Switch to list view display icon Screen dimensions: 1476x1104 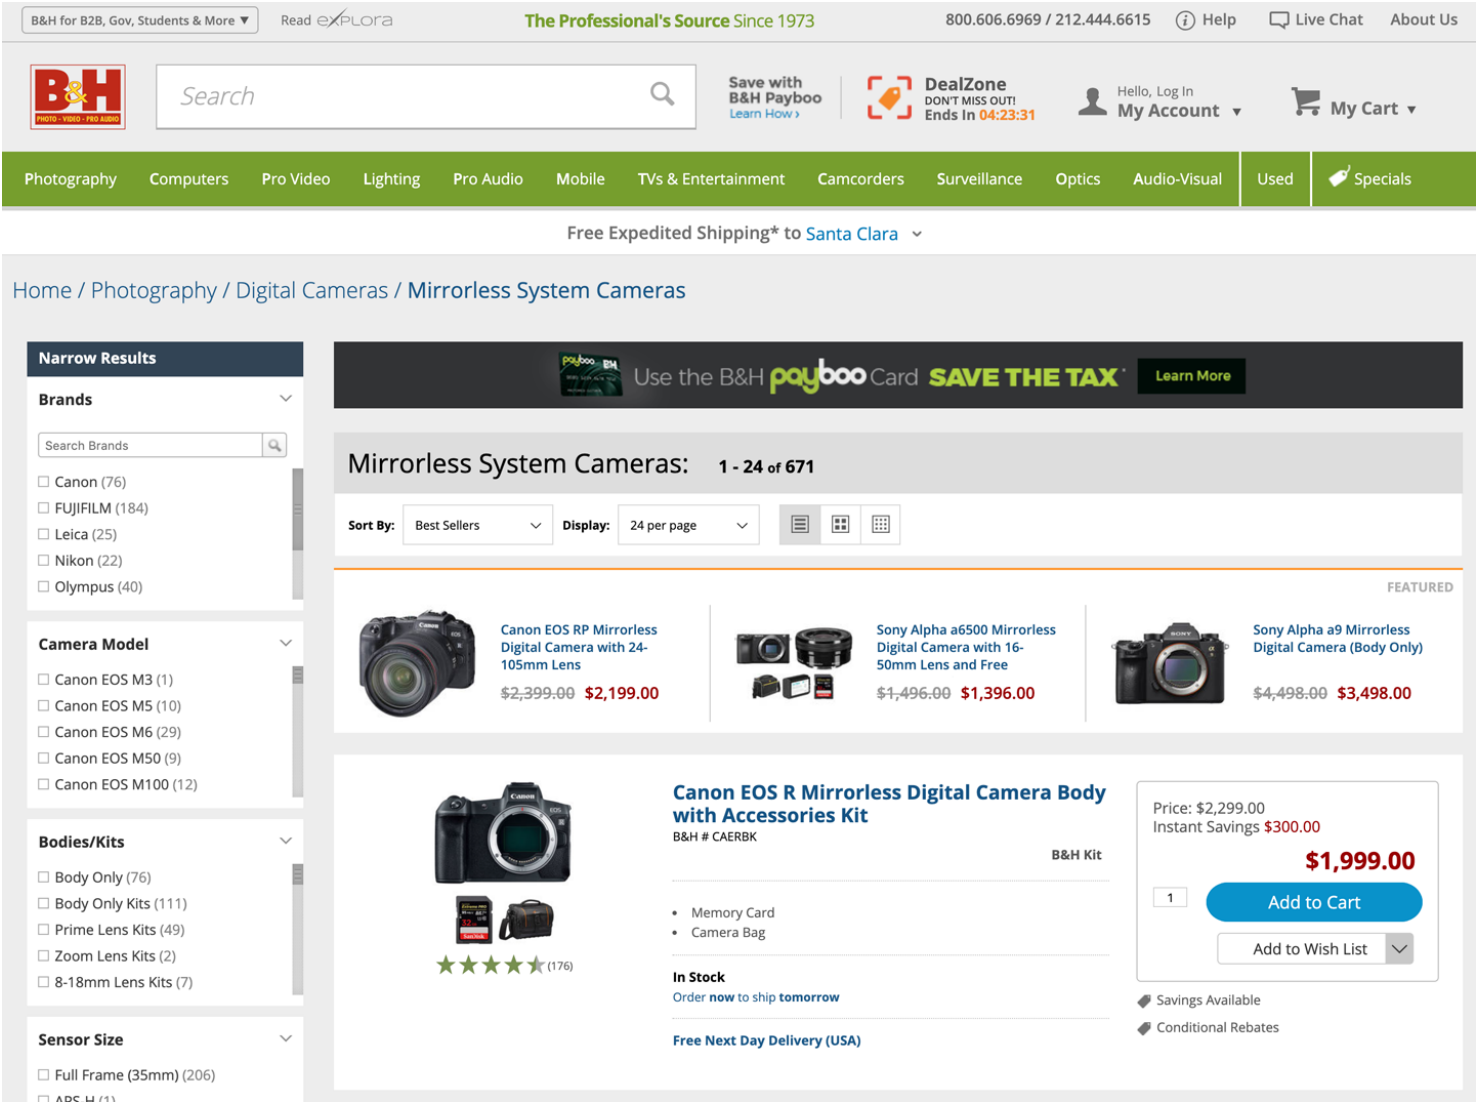click(800, 524)
